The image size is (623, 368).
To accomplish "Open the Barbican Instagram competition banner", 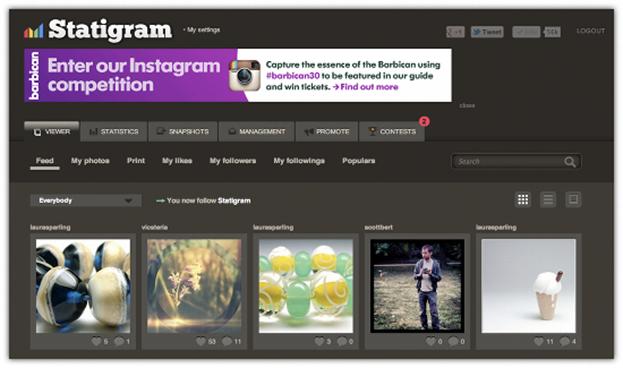I will click(238, 75).
